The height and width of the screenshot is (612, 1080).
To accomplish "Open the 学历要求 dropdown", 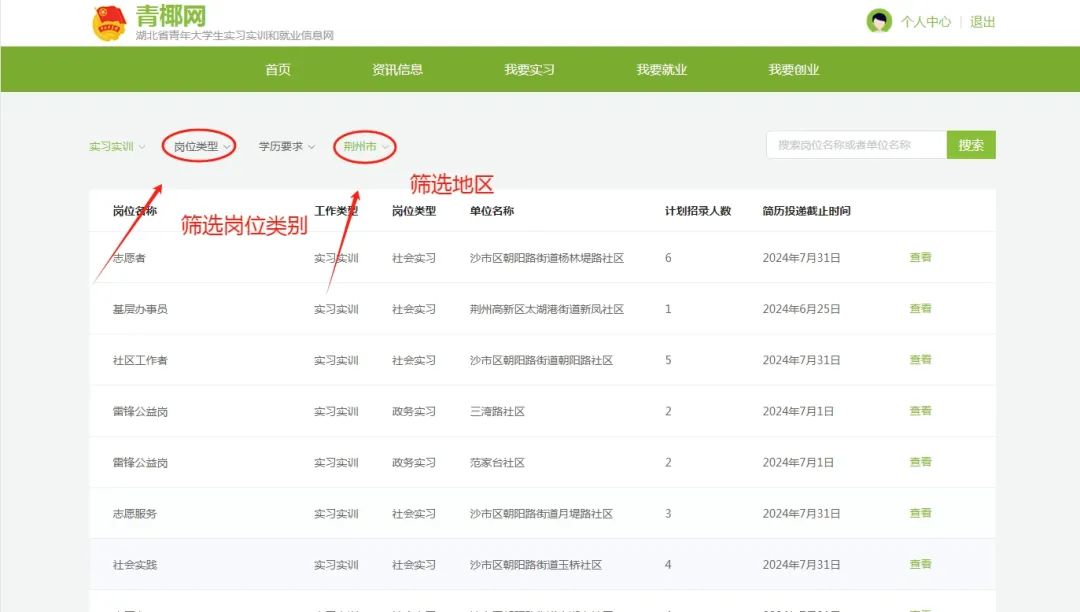I will [286, 147].
